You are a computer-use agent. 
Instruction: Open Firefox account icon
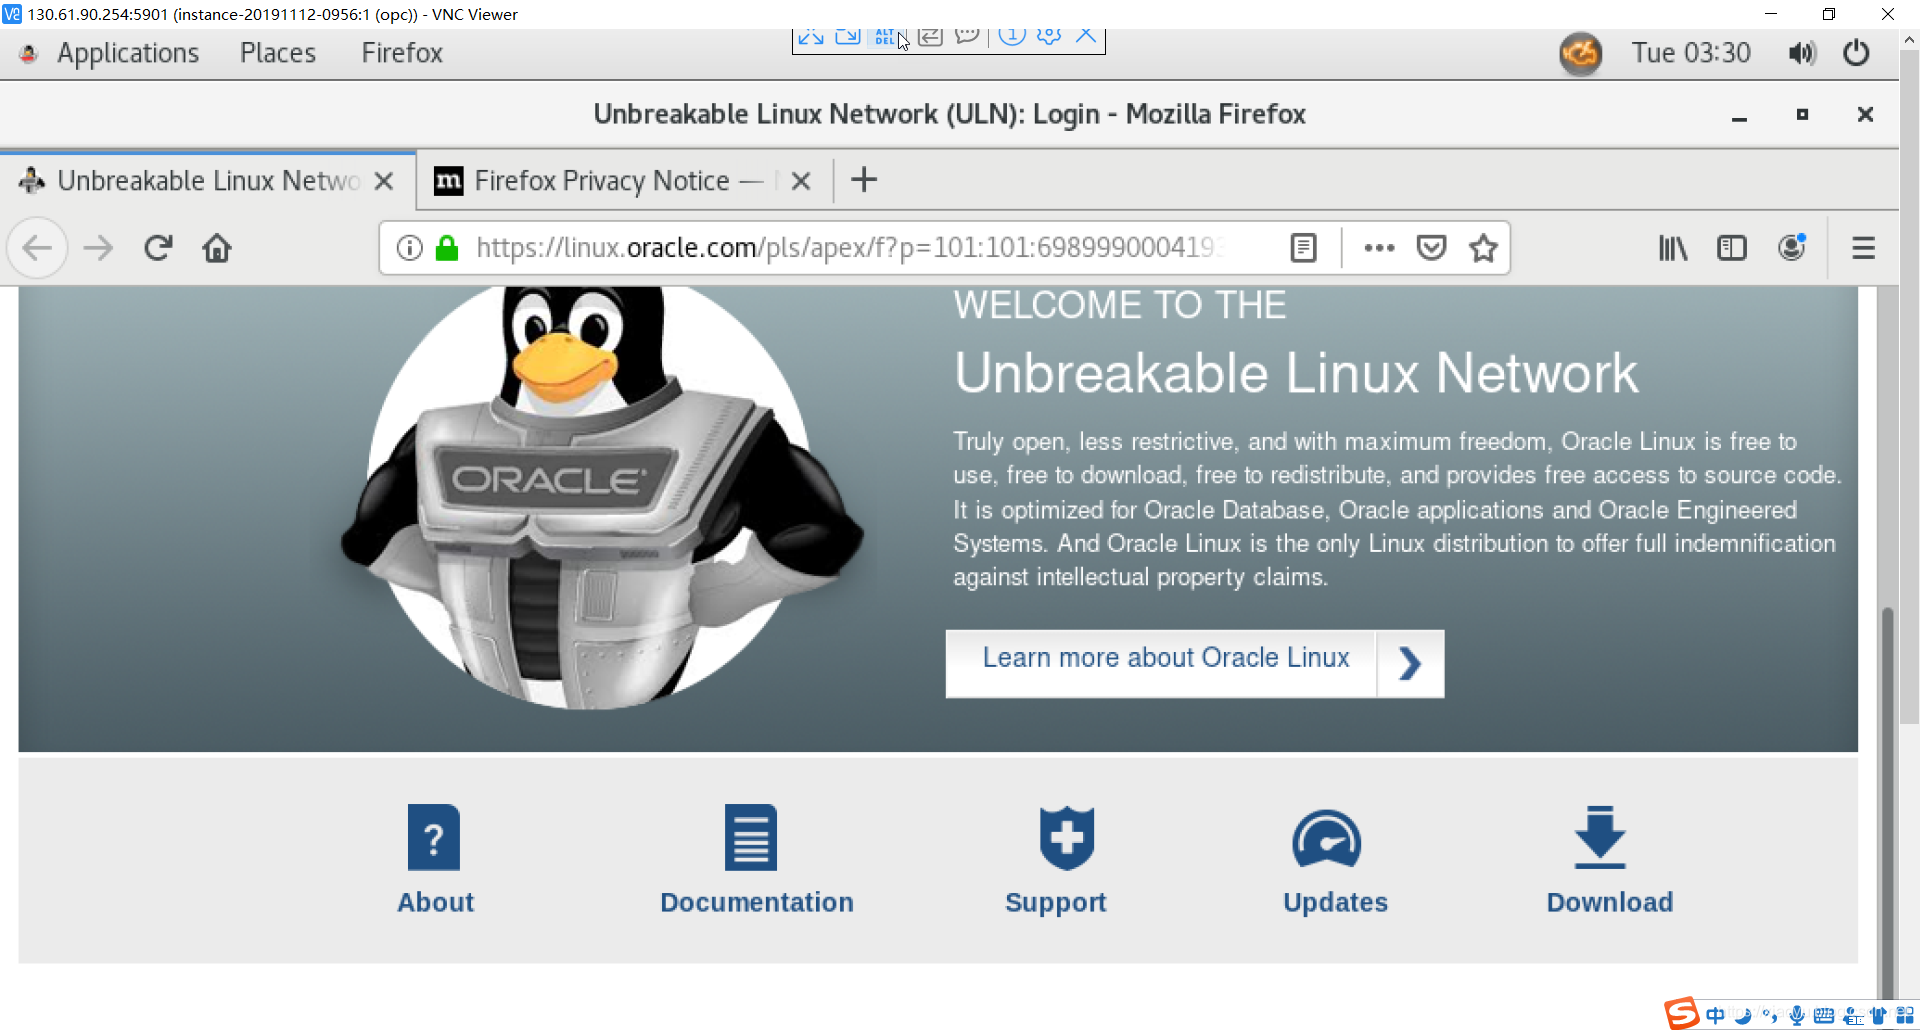click(x=1792, y=248)
